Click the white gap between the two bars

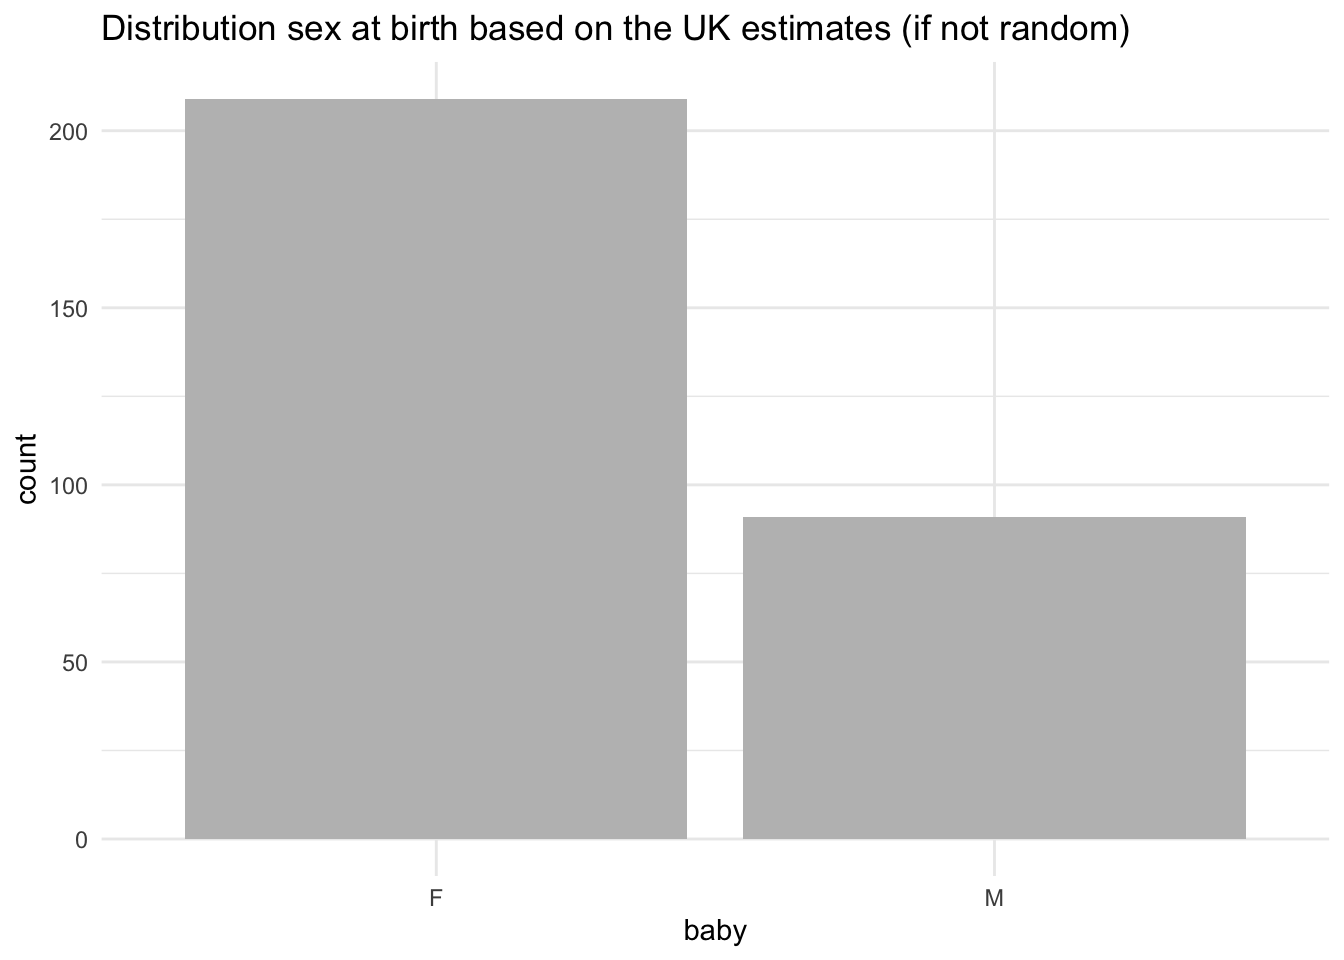click(x=715, y=600)
